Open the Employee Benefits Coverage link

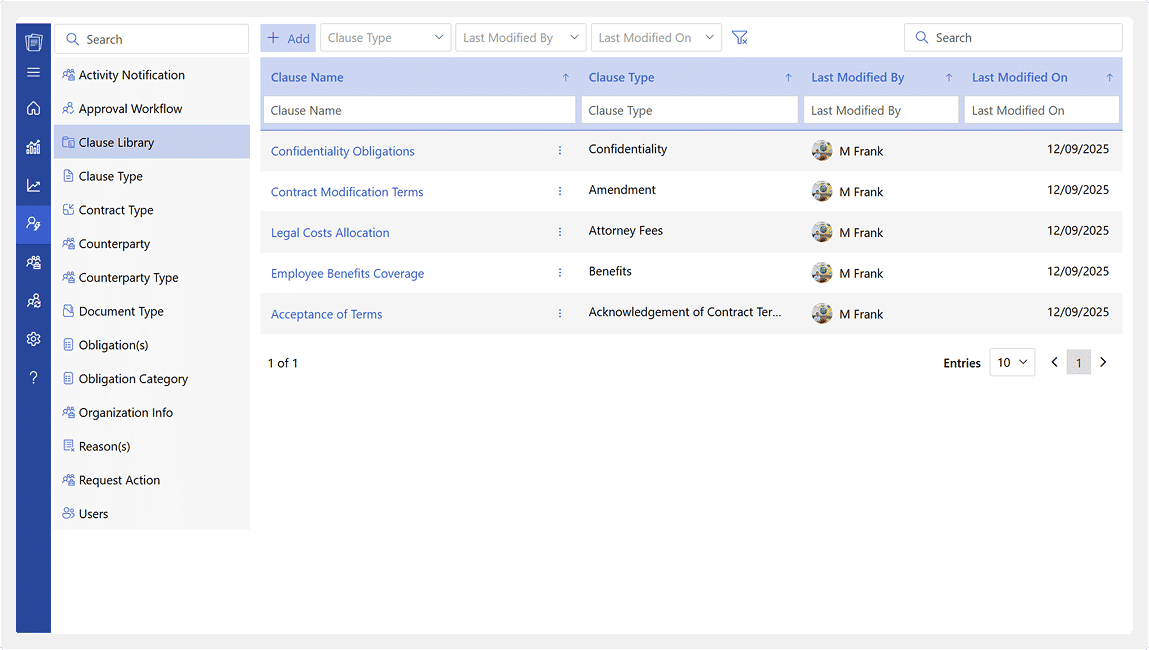pyautogui.click(x=347, y=274)
